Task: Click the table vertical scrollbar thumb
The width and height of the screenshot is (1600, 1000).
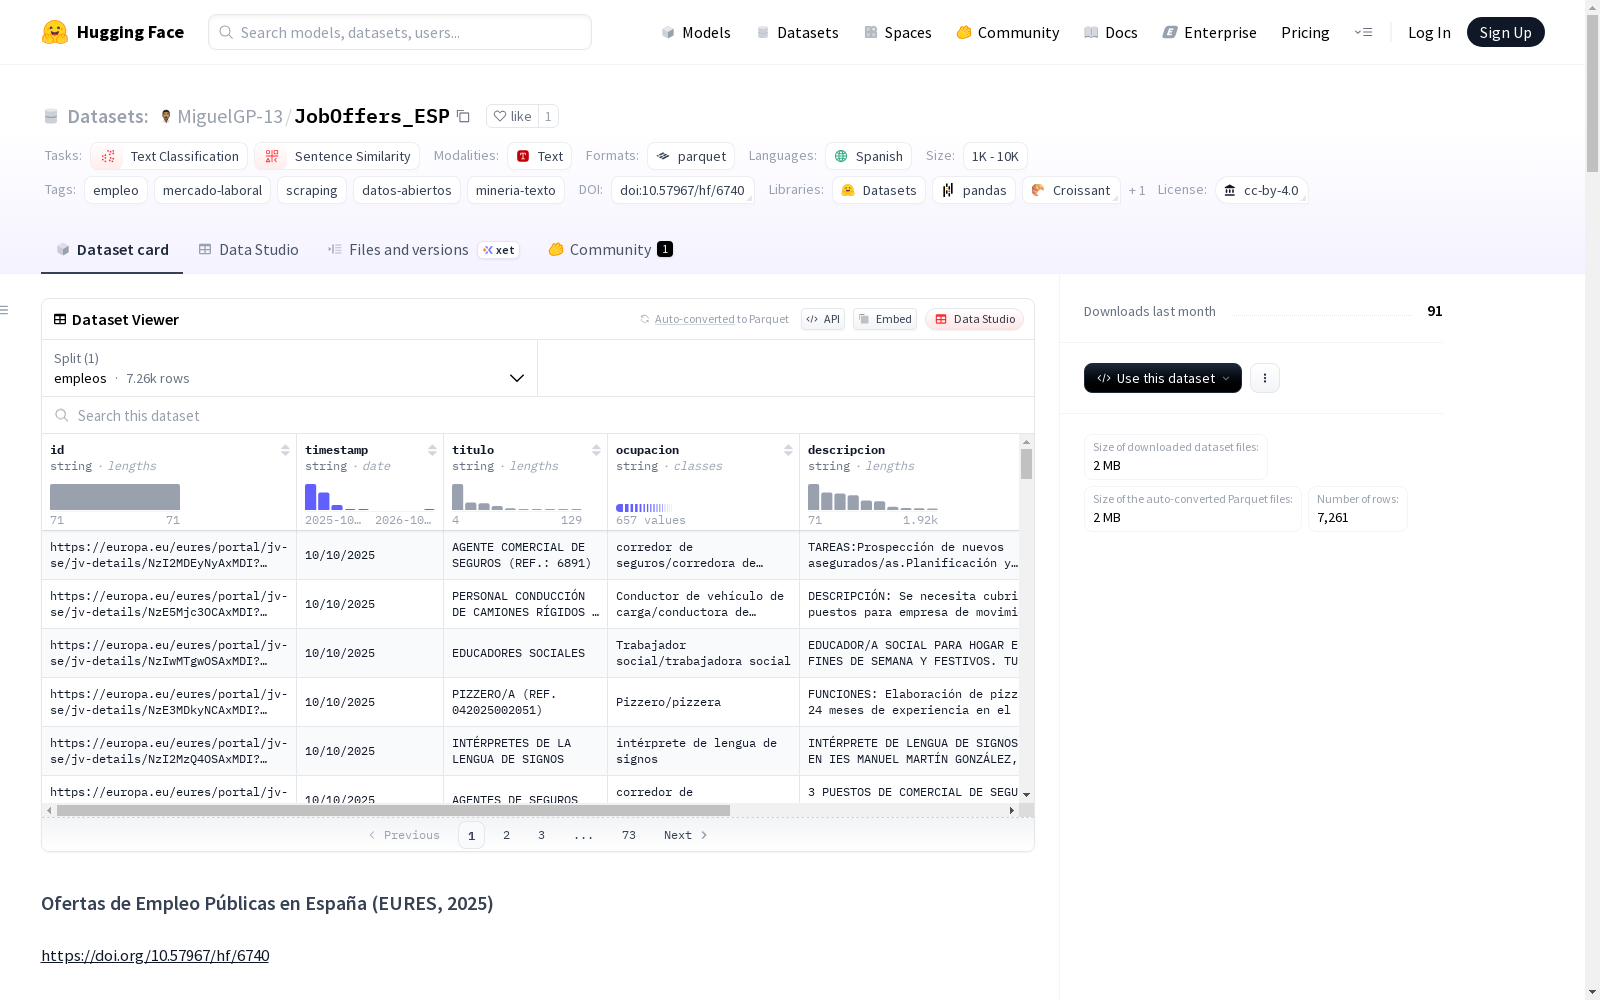Action: (x=1026, y=464)
